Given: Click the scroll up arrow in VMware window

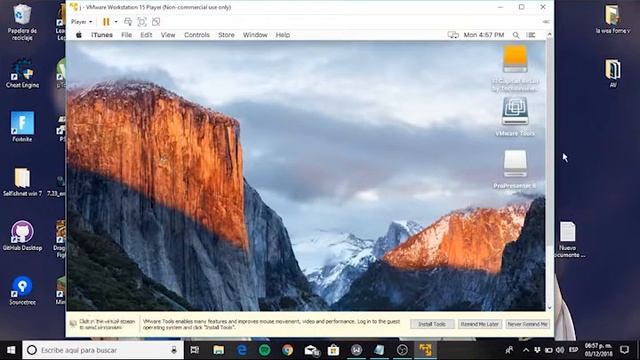Looking at the screenshot, I should click(549, 35).
